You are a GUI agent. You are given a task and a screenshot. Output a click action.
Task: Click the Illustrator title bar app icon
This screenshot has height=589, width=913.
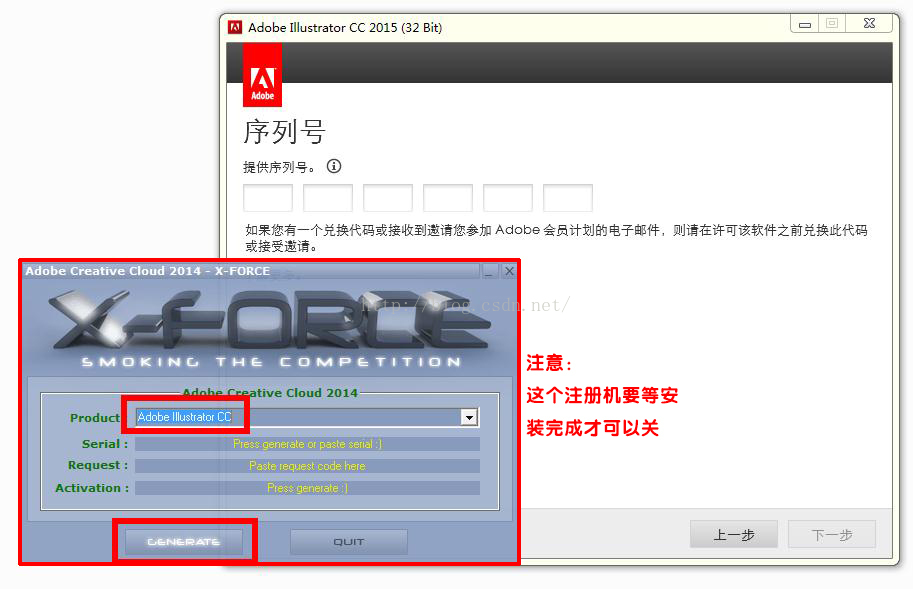(x=235, y=27)
